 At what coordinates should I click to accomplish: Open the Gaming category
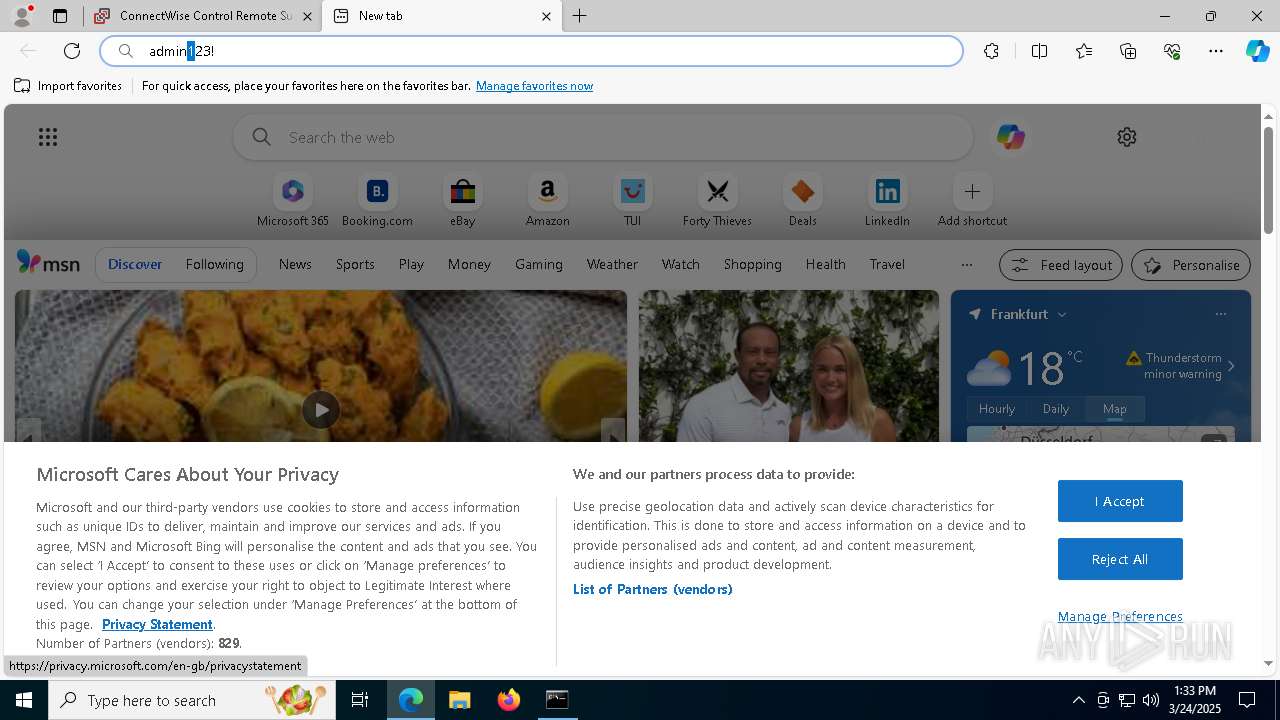pos(539,264)
